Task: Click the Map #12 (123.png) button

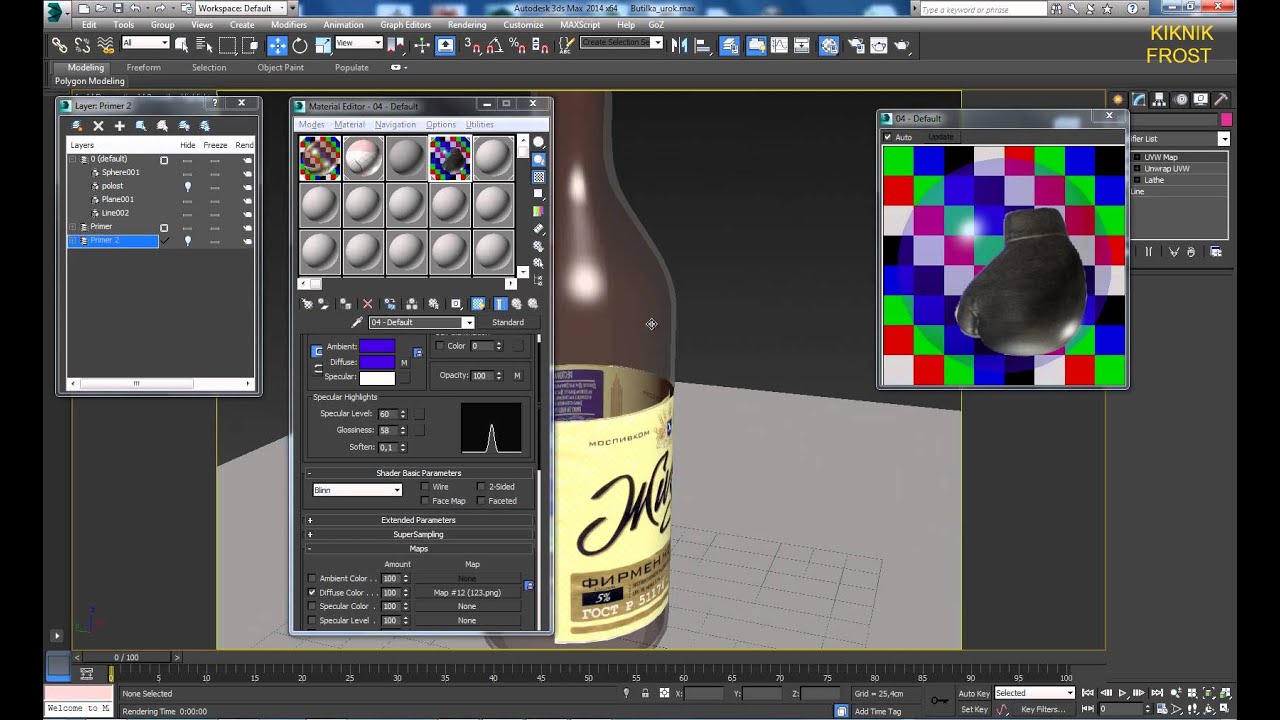Action: 467,592
